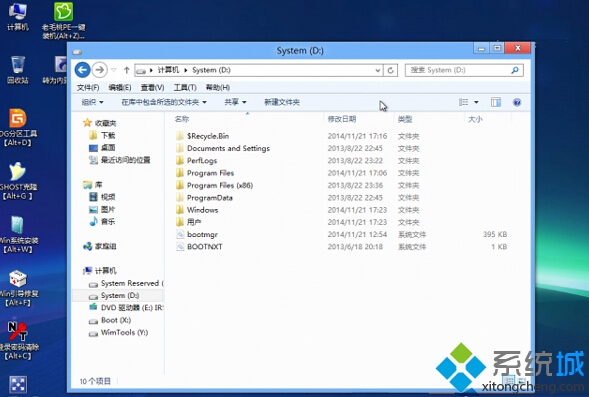589x397 pixels.
Task: Open 桌面 in favorites
Action: coord(108,148)
